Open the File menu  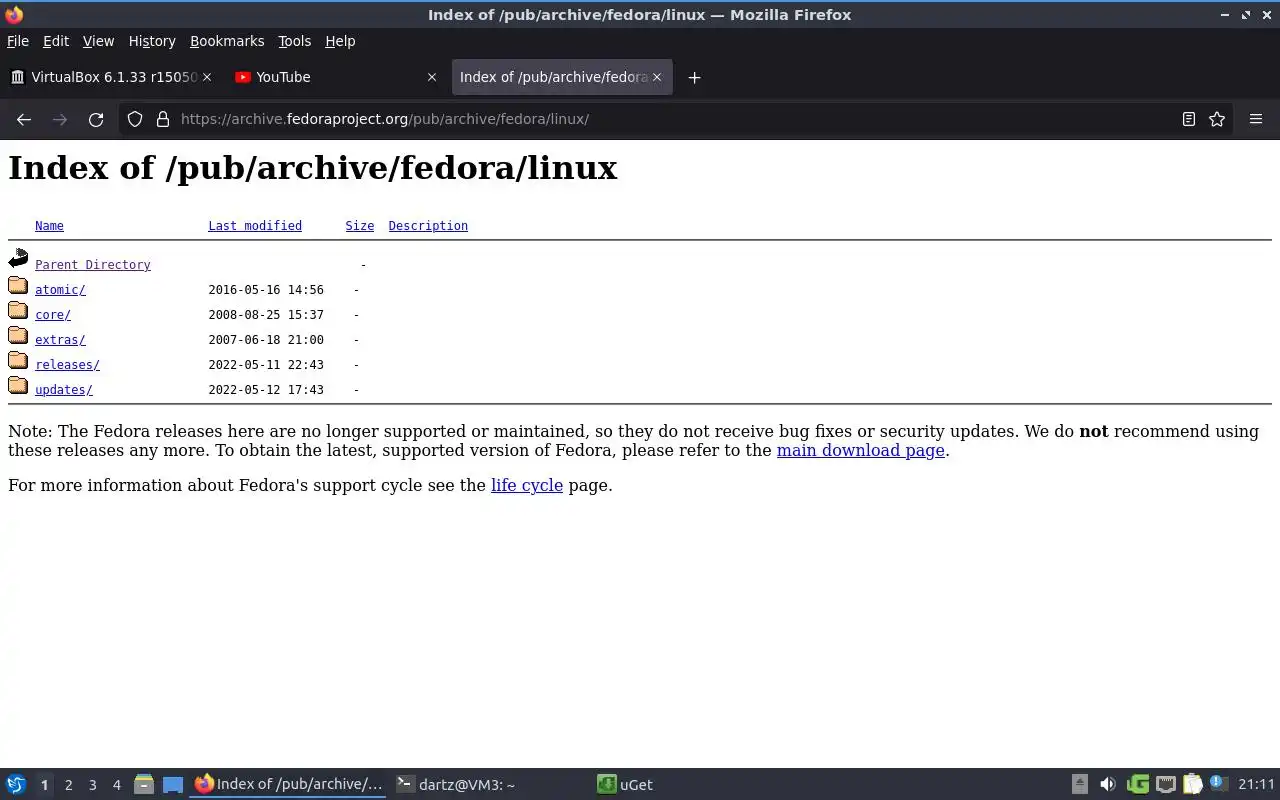pos(18,41)
